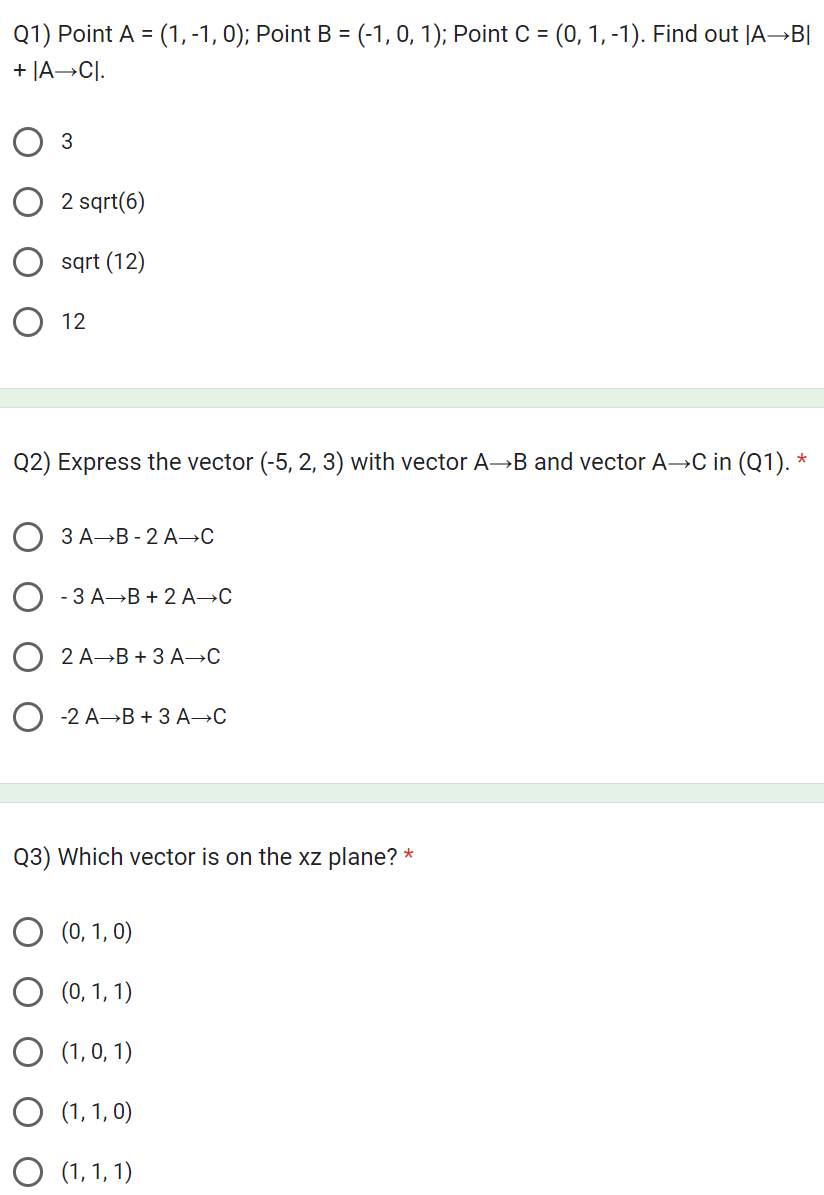This screenshot has width=824, height=1195.
Task: Select "2 A→B + 3 A→C" option
Action: (28, 657)
